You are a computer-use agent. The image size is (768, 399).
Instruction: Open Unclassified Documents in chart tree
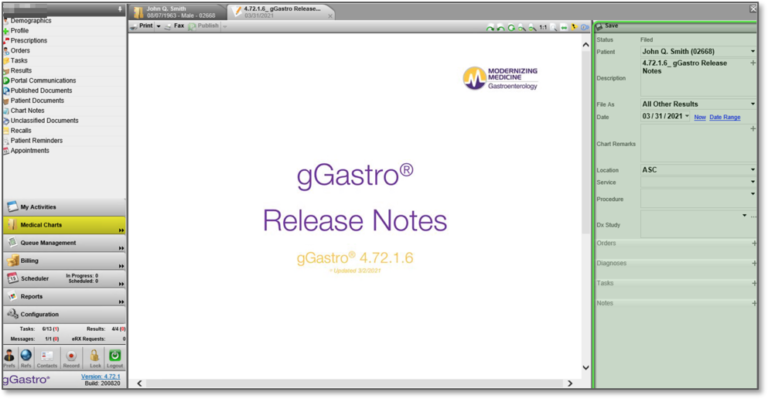(x=45, y=120)
